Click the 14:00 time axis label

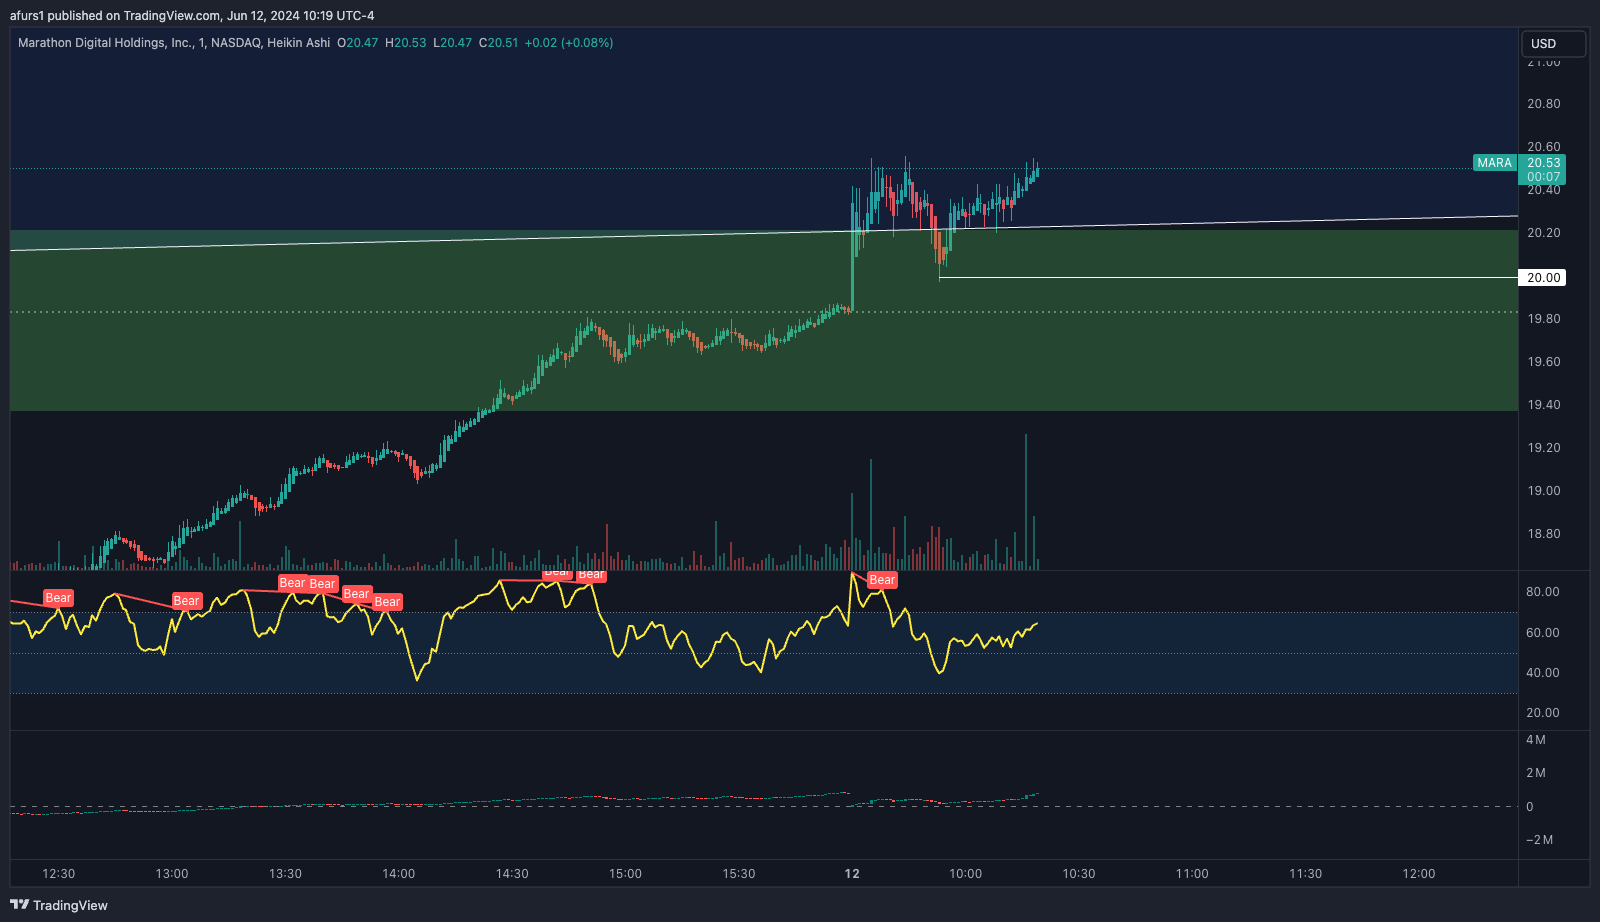[x=398, y=874]
